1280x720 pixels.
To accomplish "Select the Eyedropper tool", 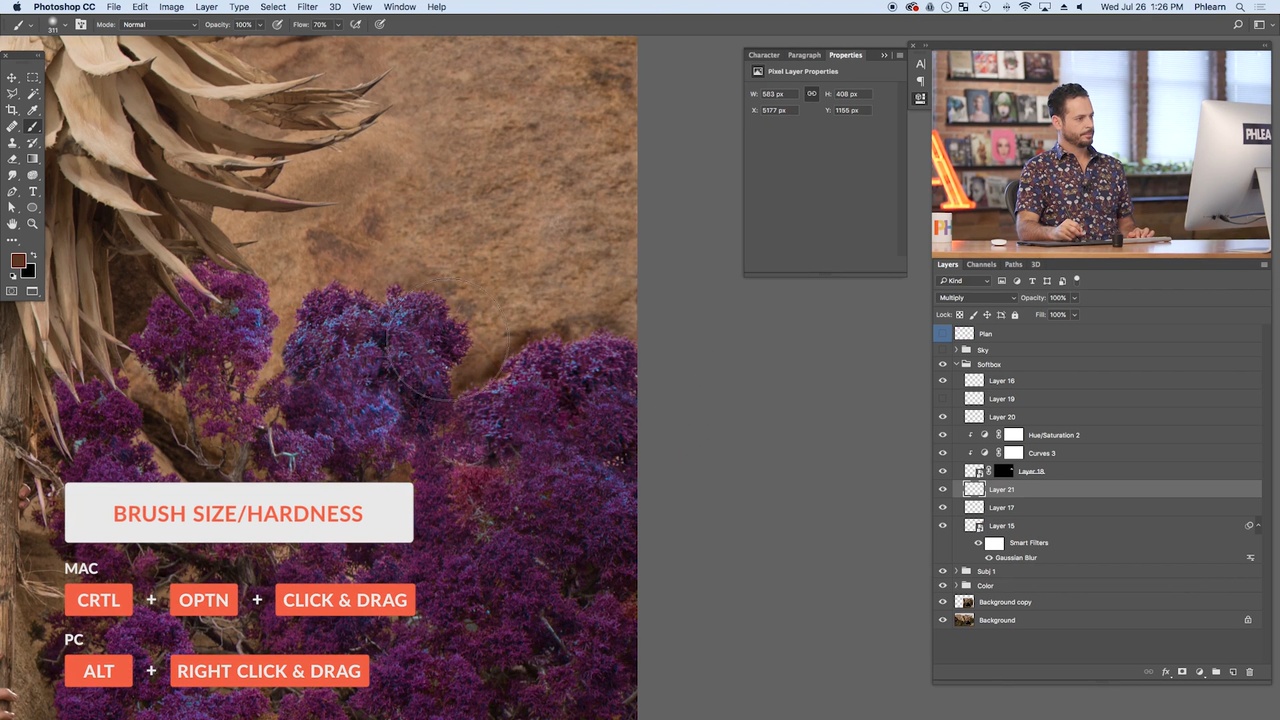I will (32, 110).
